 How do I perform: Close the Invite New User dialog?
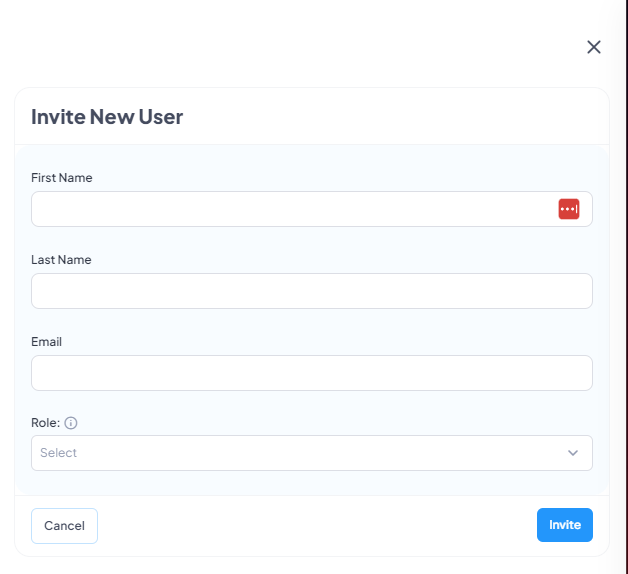click(594, 47)
